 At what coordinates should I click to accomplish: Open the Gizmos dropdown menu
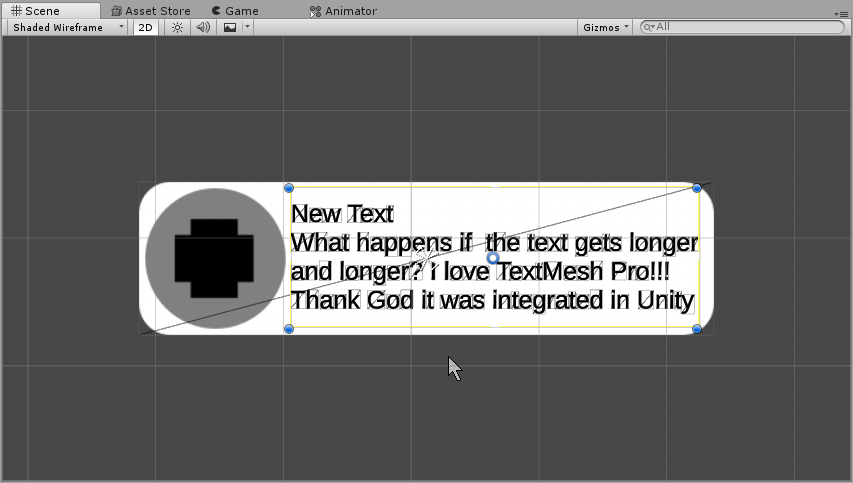pyautogui.click(x=605, y=27)
